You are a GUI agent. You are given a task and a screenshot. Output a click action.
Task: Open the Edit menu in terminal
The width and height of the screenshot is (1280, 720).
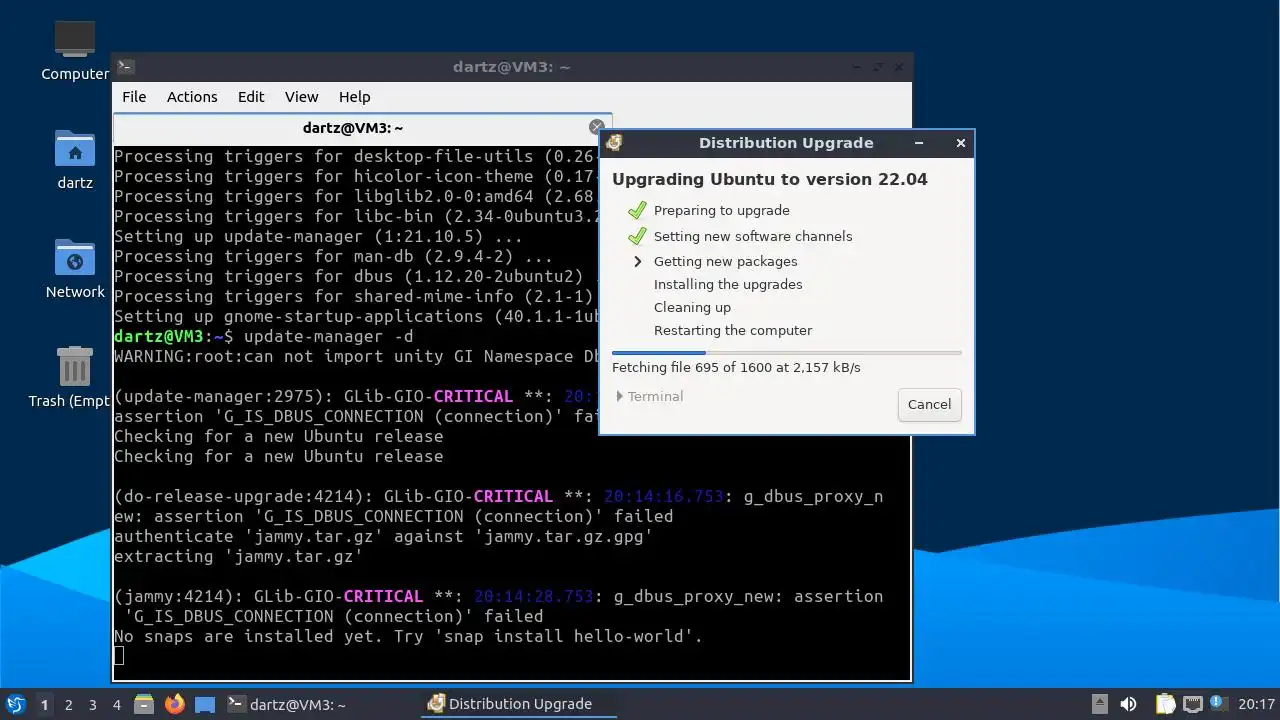(251, 97)
